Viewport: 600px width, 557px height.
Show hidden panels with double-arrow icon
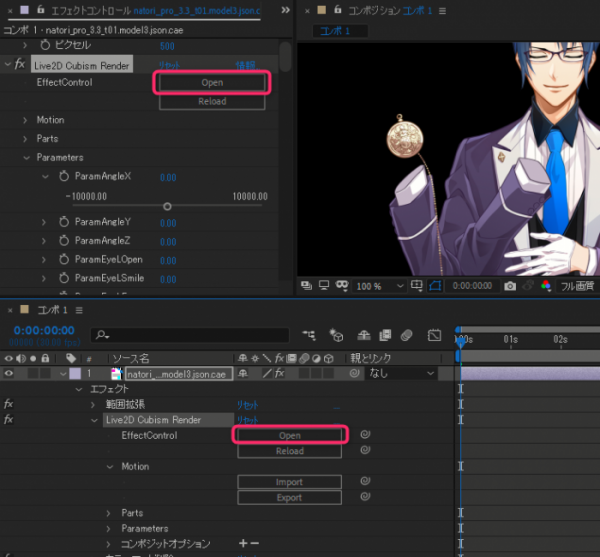[285, 10]
